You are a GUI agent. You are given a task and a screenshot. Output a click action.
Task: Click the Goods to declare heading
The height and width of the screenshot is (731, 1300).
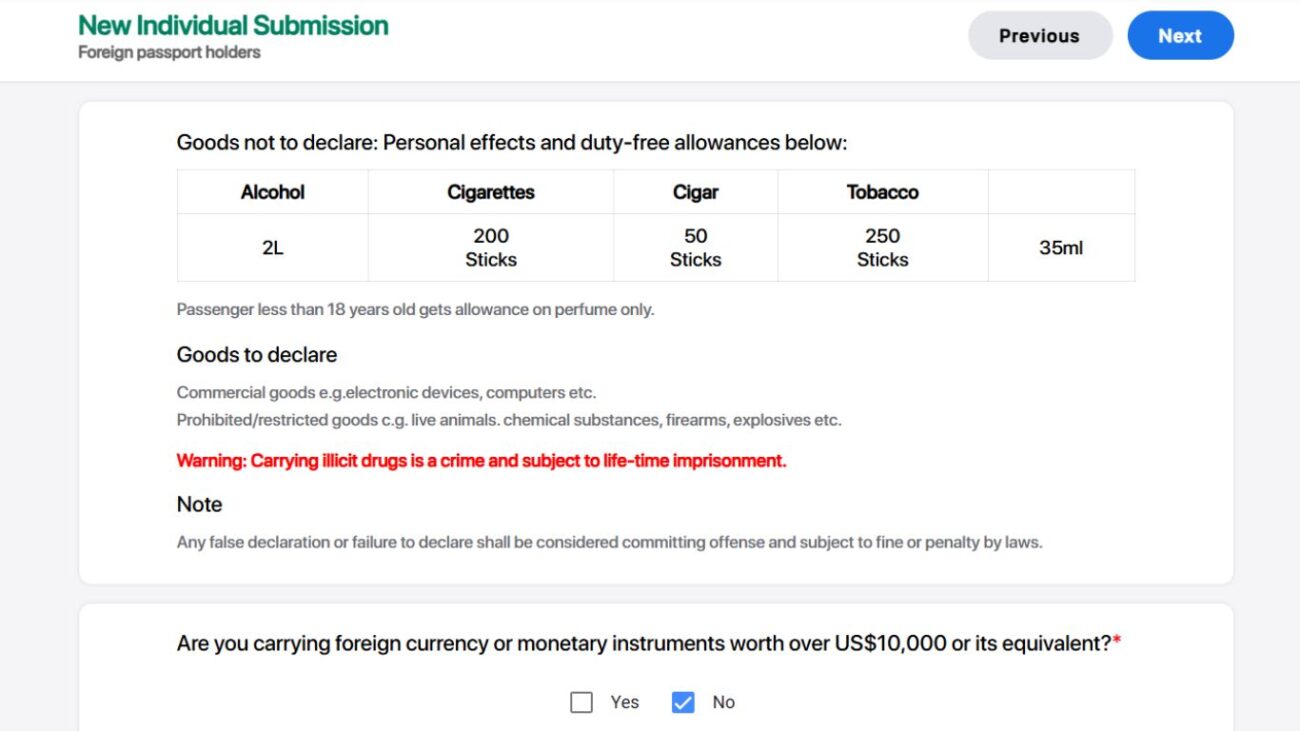(x=257, y=355)
